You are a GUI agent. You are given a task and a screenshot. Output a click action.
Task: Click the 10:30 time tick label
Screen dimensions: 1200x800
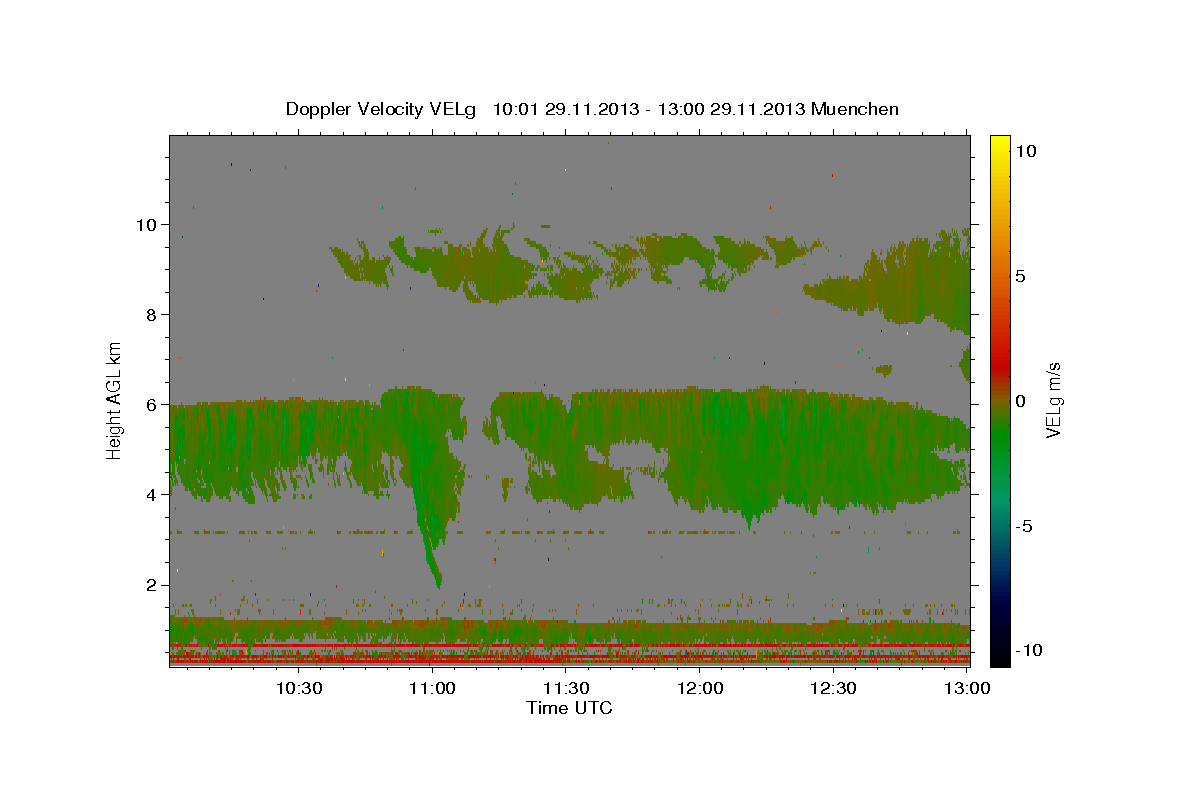(299, 688)
